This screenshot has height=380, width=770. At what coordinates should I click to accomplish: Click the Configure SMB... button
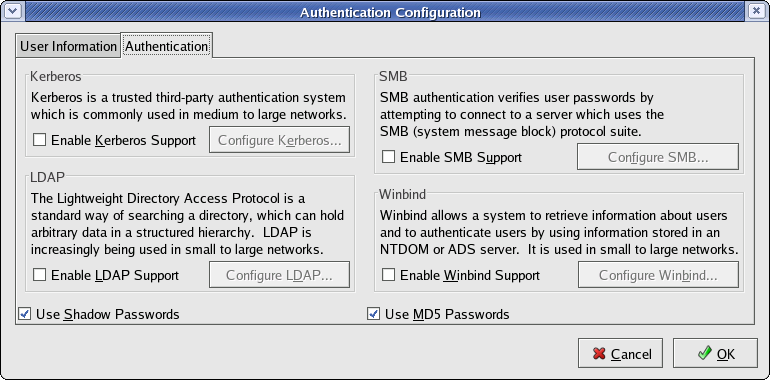click(658, 157)
